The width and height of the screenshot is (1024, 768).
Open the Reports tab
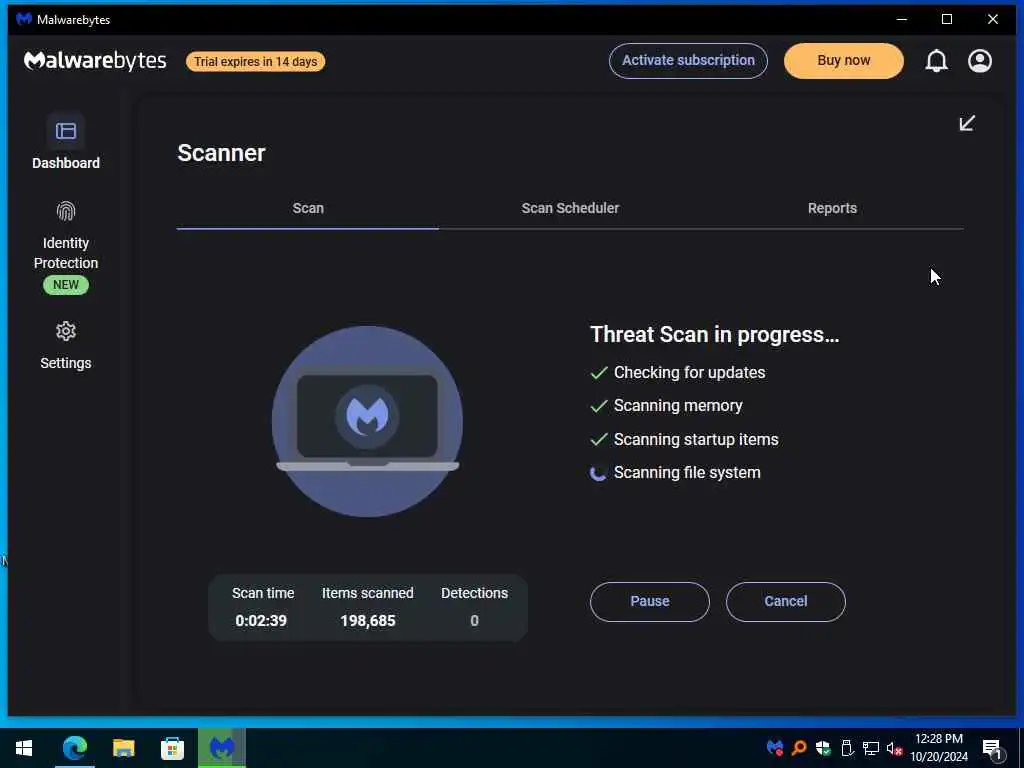[832, 208]
